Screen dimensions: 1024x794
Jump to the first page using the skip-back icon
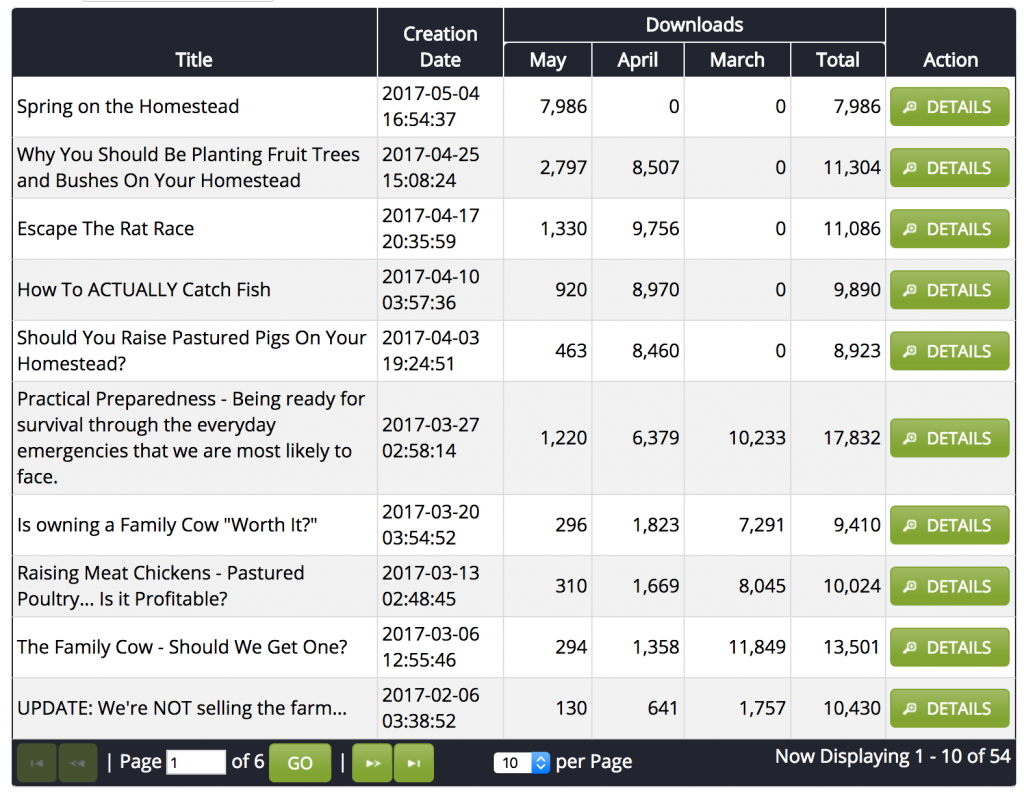tap(36, 762)
